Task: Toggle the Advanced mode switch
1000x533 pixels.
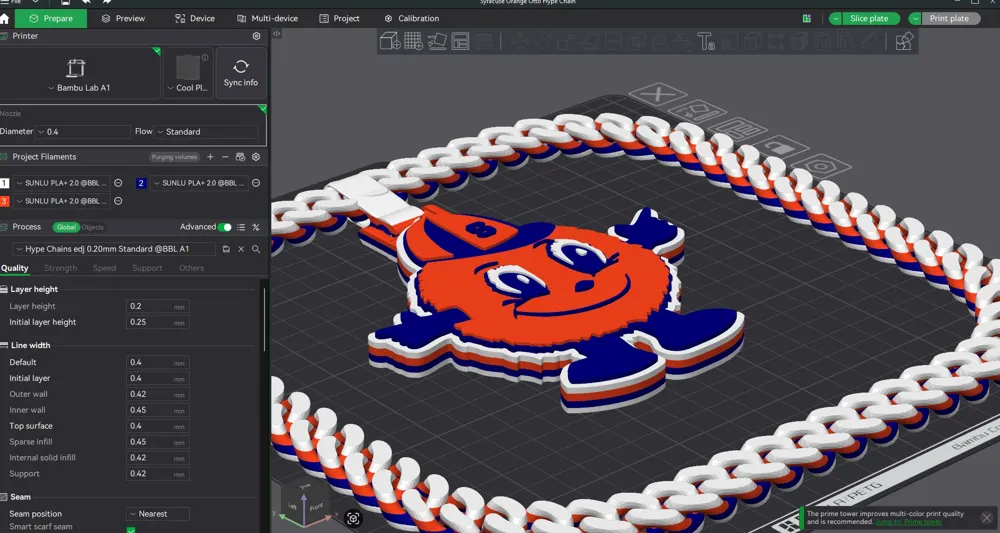Action: [x=224, y=227]
